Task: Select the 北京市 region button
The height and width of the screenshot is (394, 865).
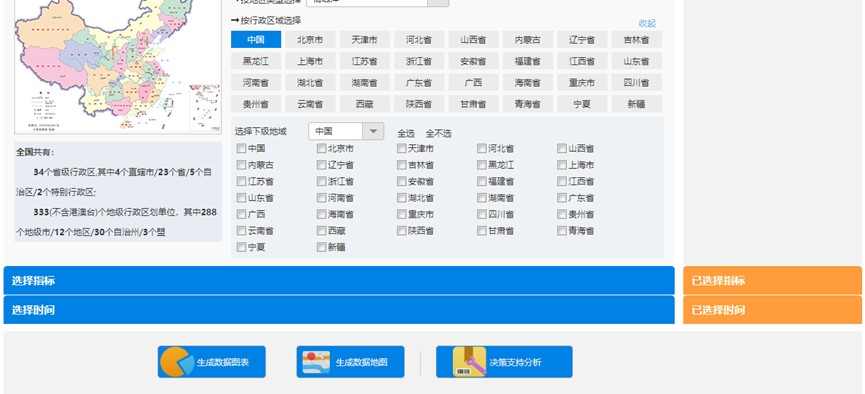Action: tap(310, 40)
